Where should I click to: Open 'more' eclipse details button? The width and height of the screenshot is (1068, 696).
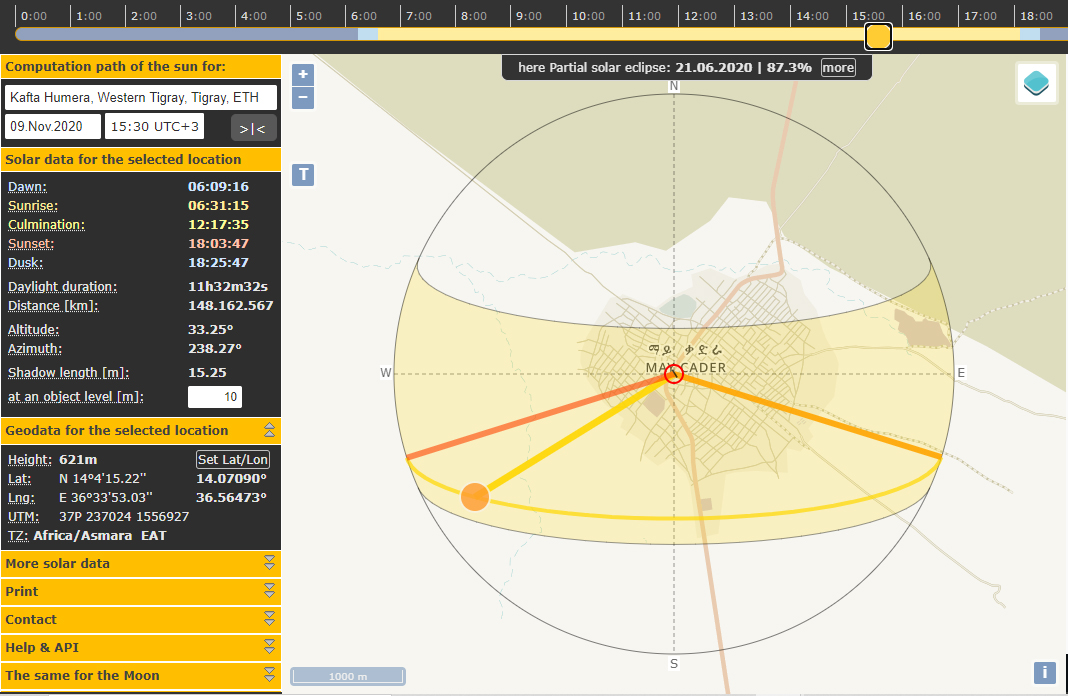[x=838, y=67]
